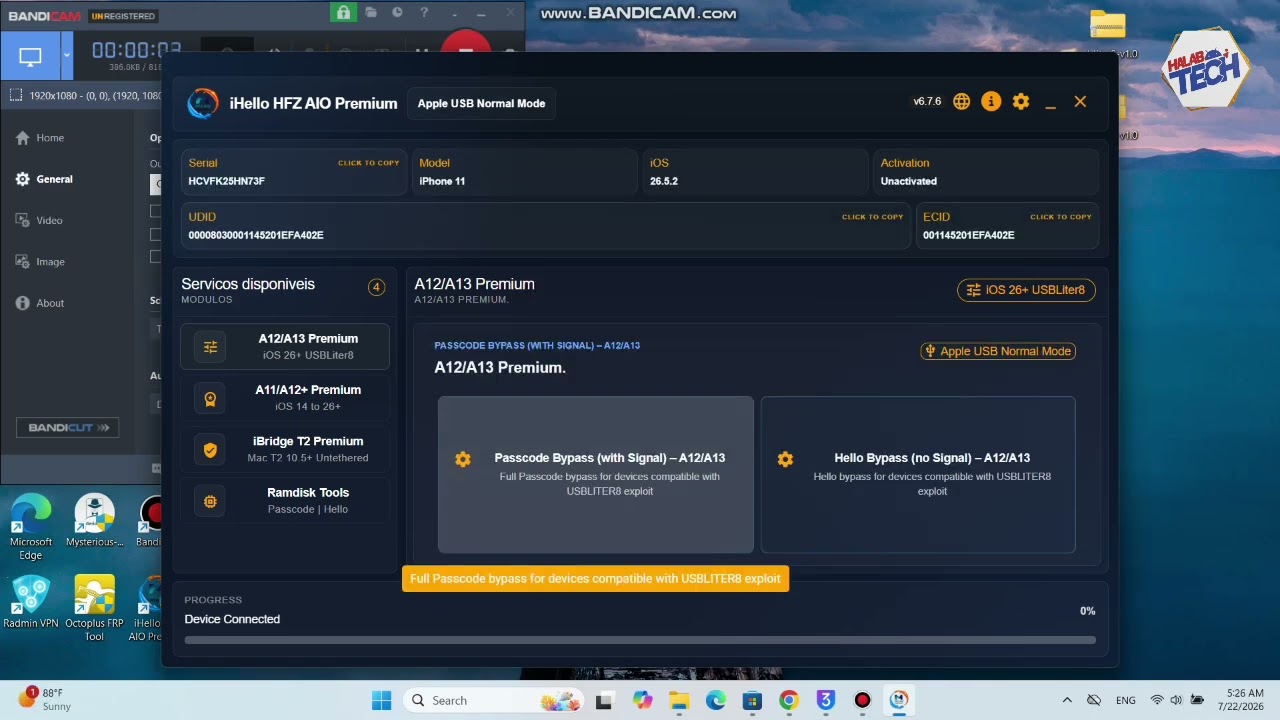Click the orange info icon
Image resolution: width=1280 pixels, height=720 pixels.
pos(991,101)
